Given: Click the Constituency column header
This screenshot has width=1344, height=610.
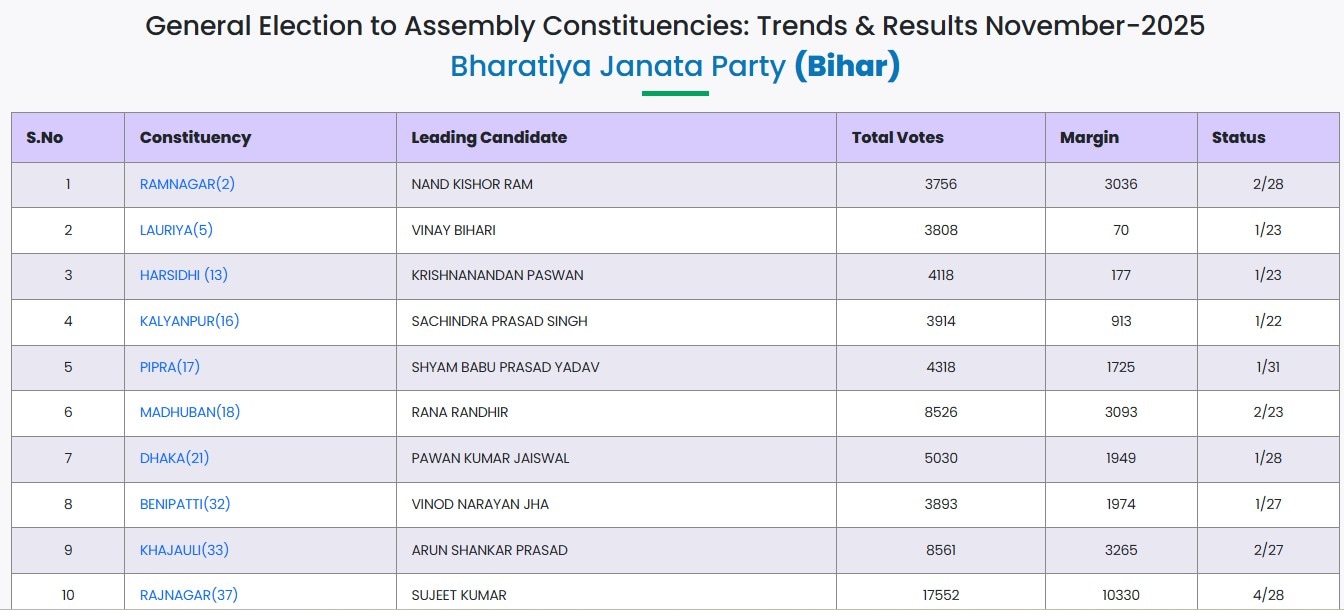Looking at the screenshot, I should 195,138.
